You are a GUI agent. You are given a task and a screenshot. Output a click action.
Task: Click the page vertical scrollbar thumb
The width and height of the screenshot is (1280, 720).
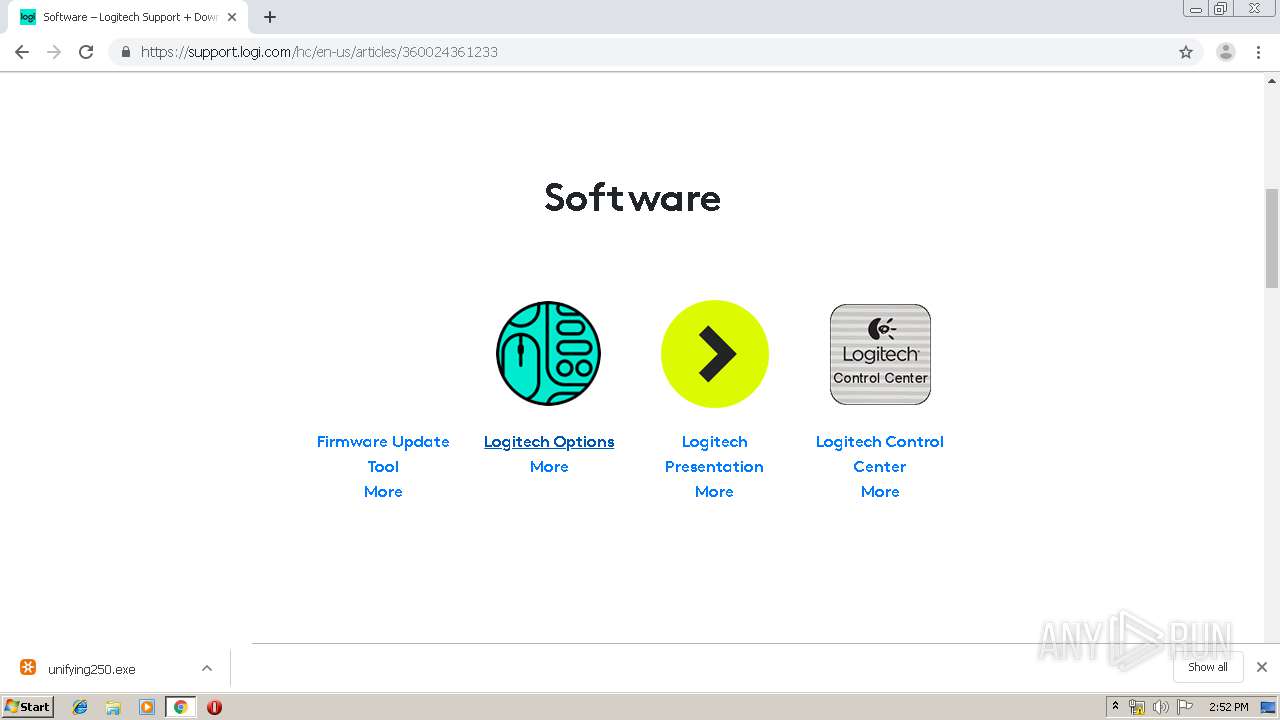pyautogui.click(x=1272, y=238)
